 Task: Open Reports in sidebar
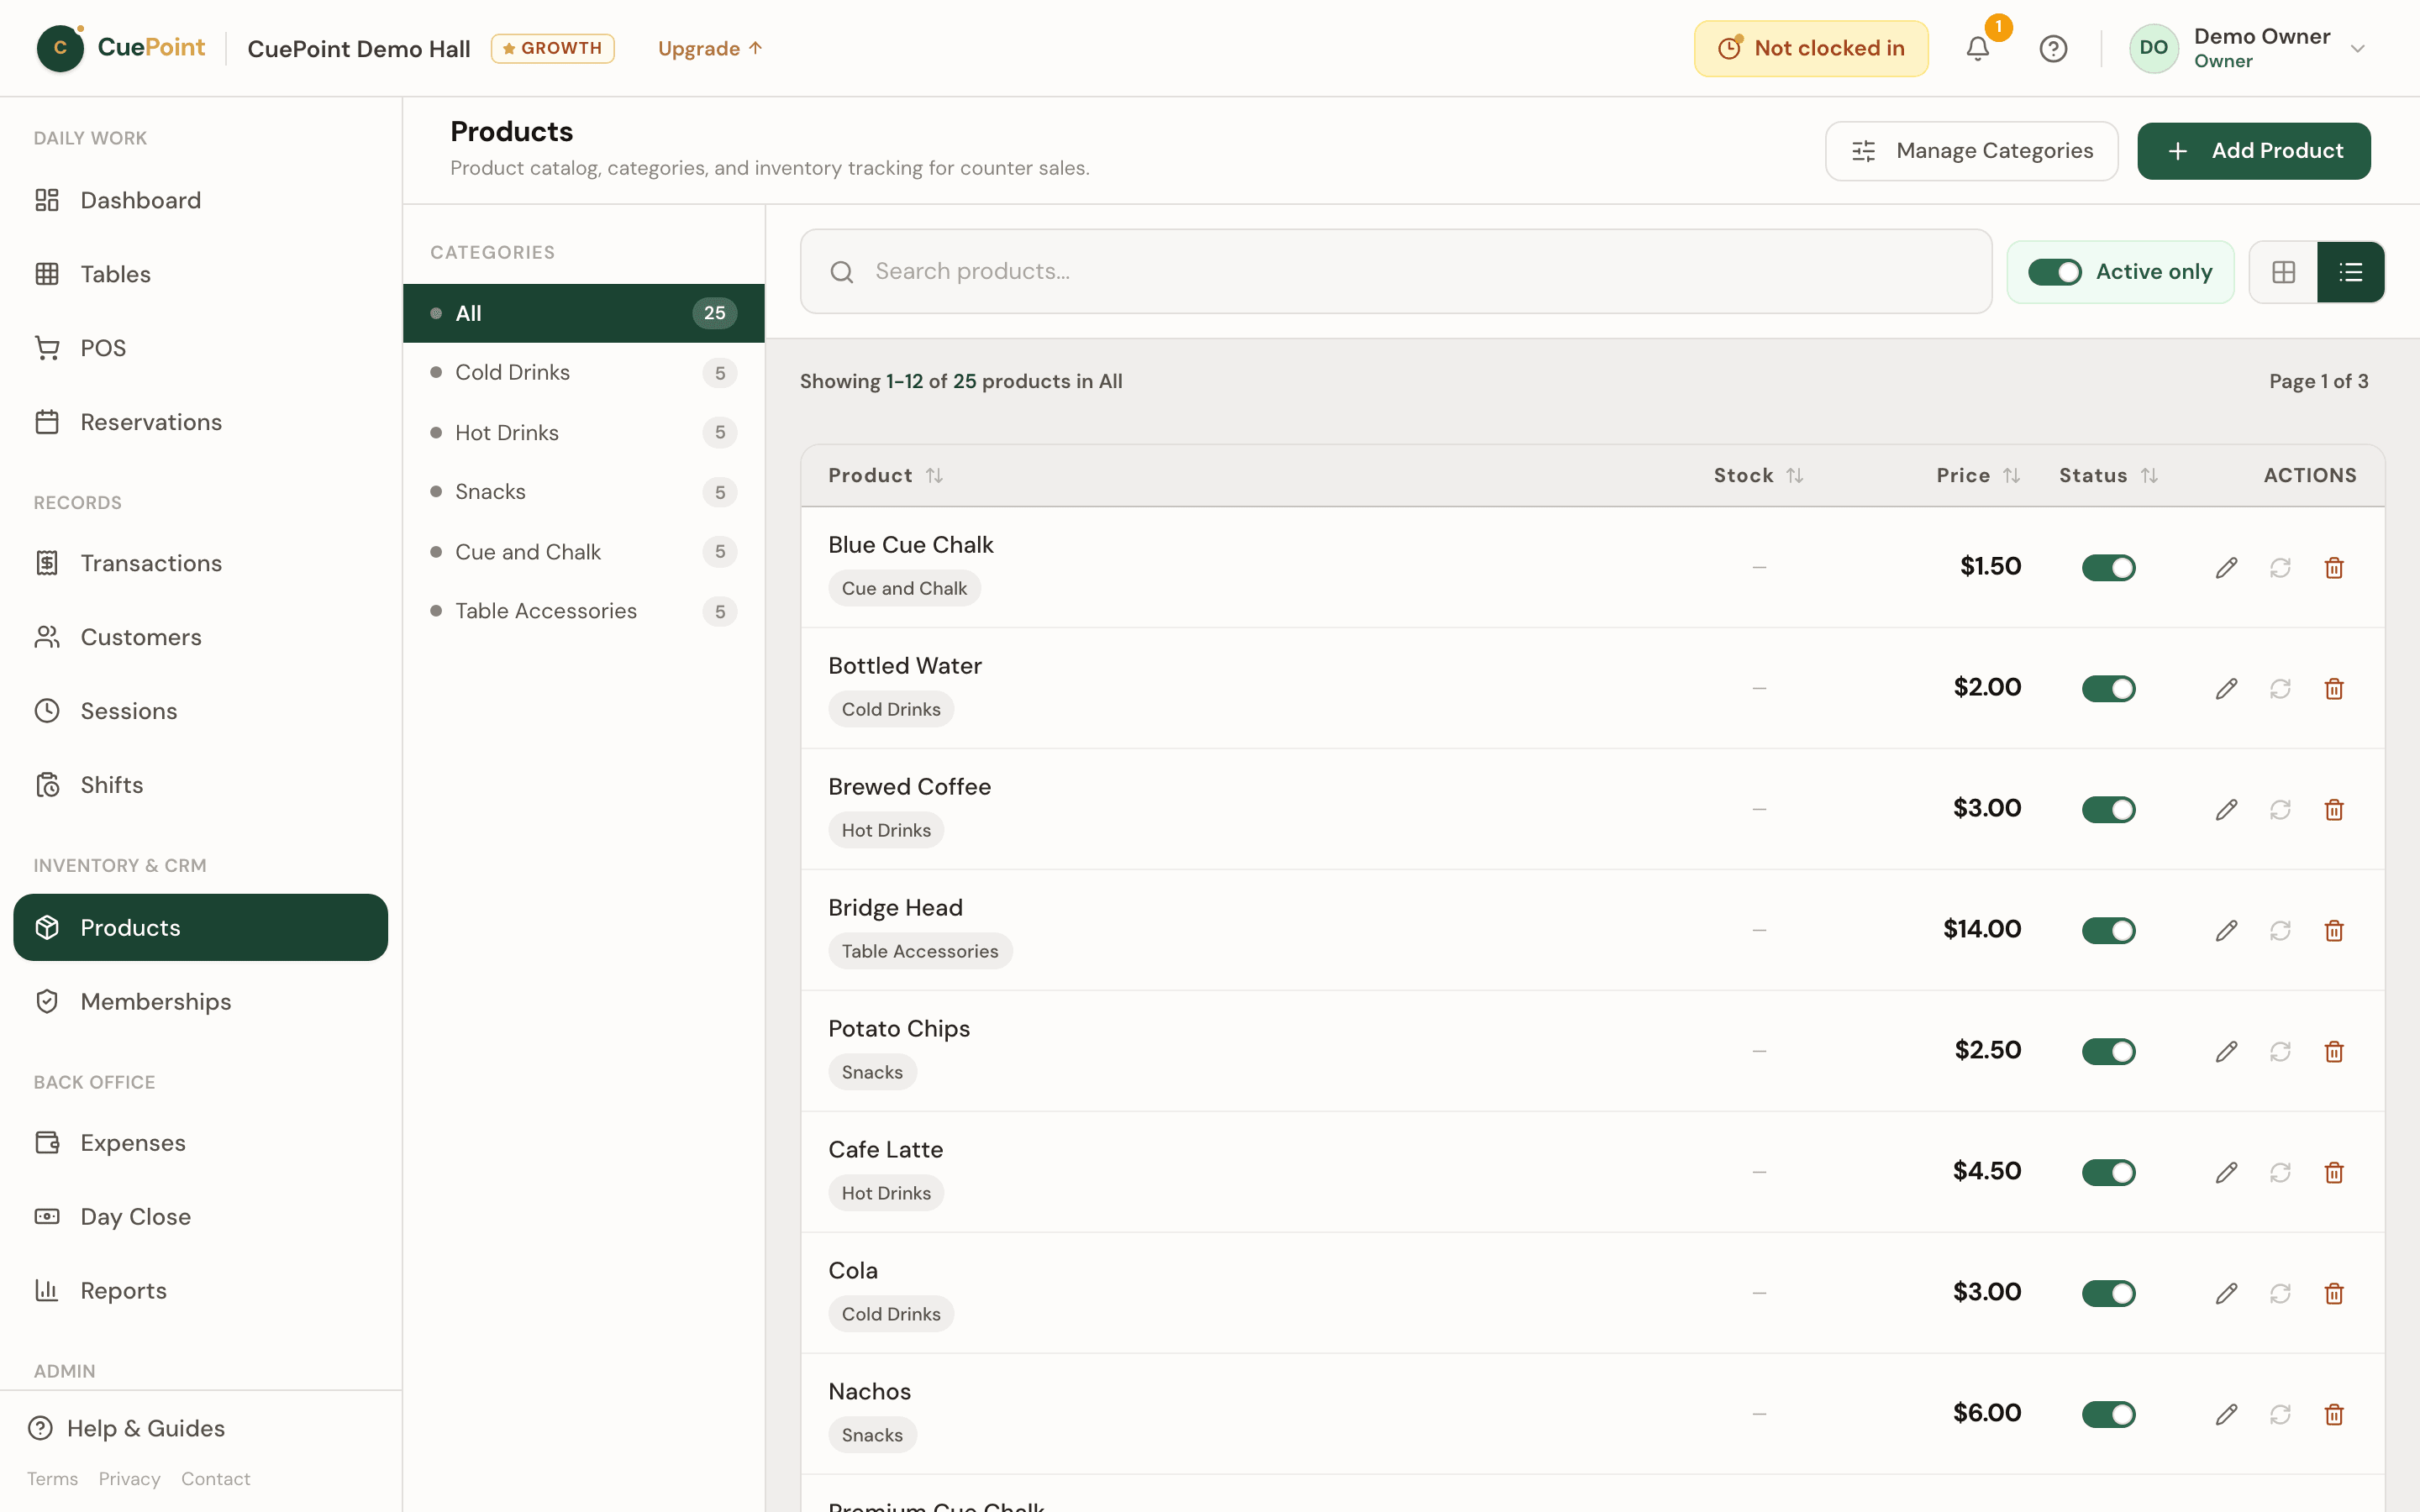click(x=200, y=1291)
